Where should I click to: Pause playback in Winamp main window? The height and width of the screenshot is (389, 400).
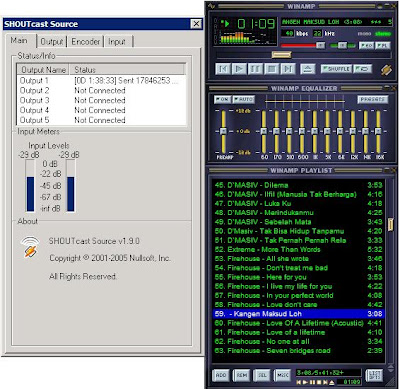pyautogui.click(x=255, y=69)
